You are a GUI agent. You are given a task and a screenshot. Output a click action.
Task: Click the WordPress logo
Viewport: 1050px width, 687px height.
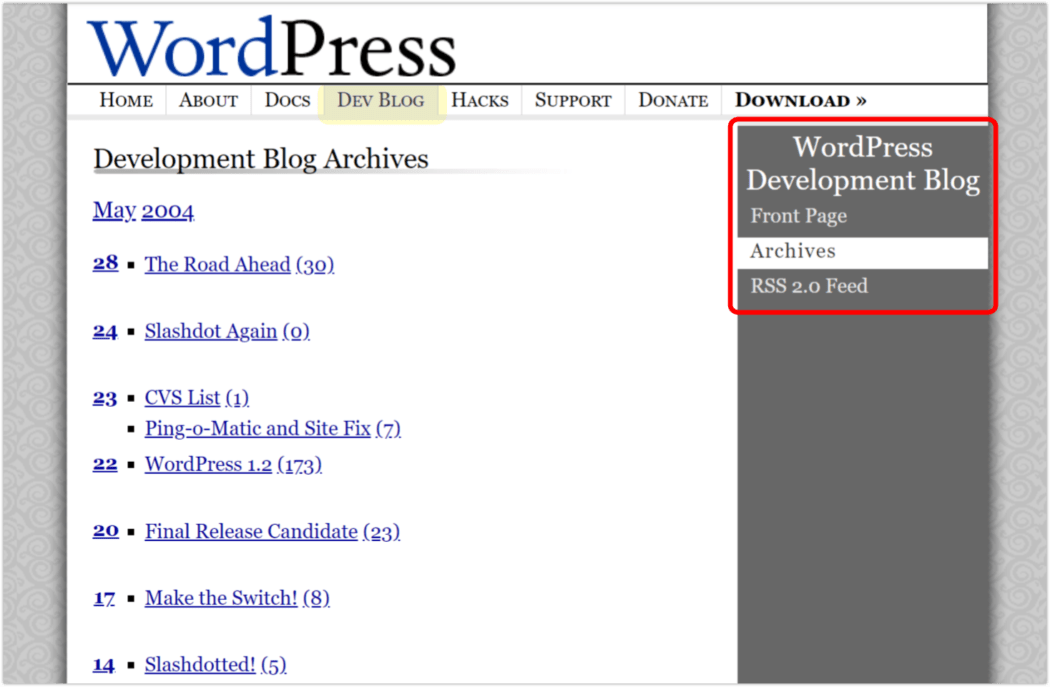click(x=271, y=47)
